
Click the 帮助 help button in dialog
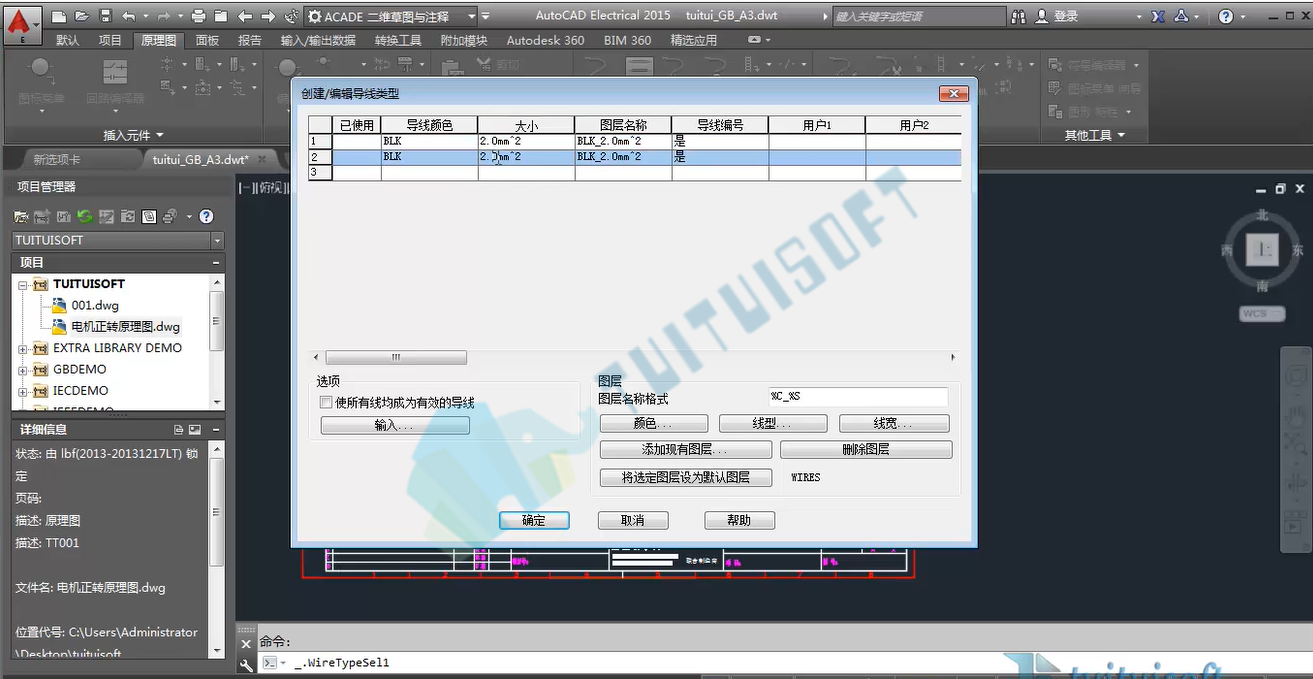click(739, 520)
